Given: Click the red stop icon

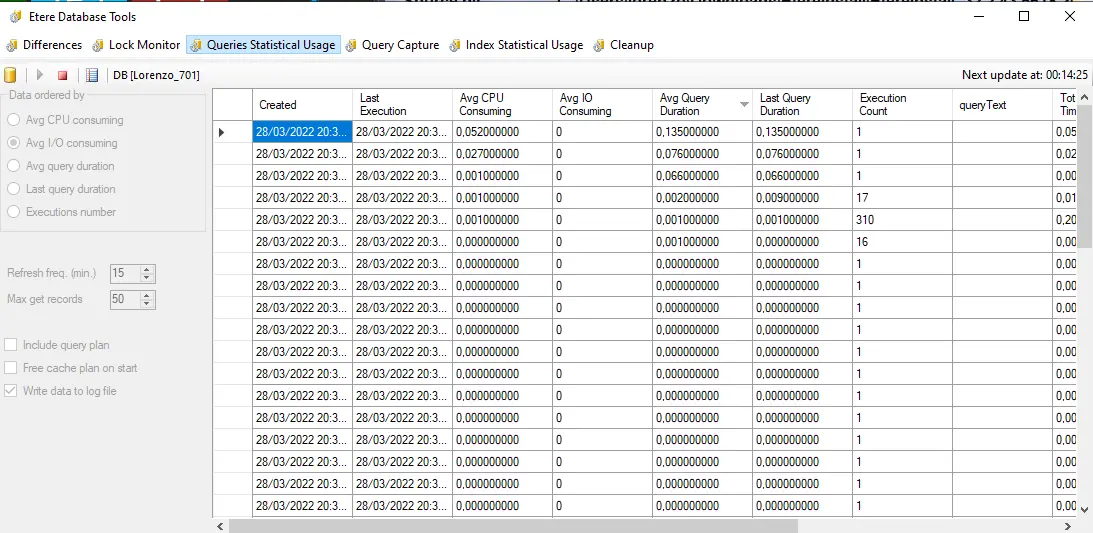Looking at the screenshot, I should [62, 75].
